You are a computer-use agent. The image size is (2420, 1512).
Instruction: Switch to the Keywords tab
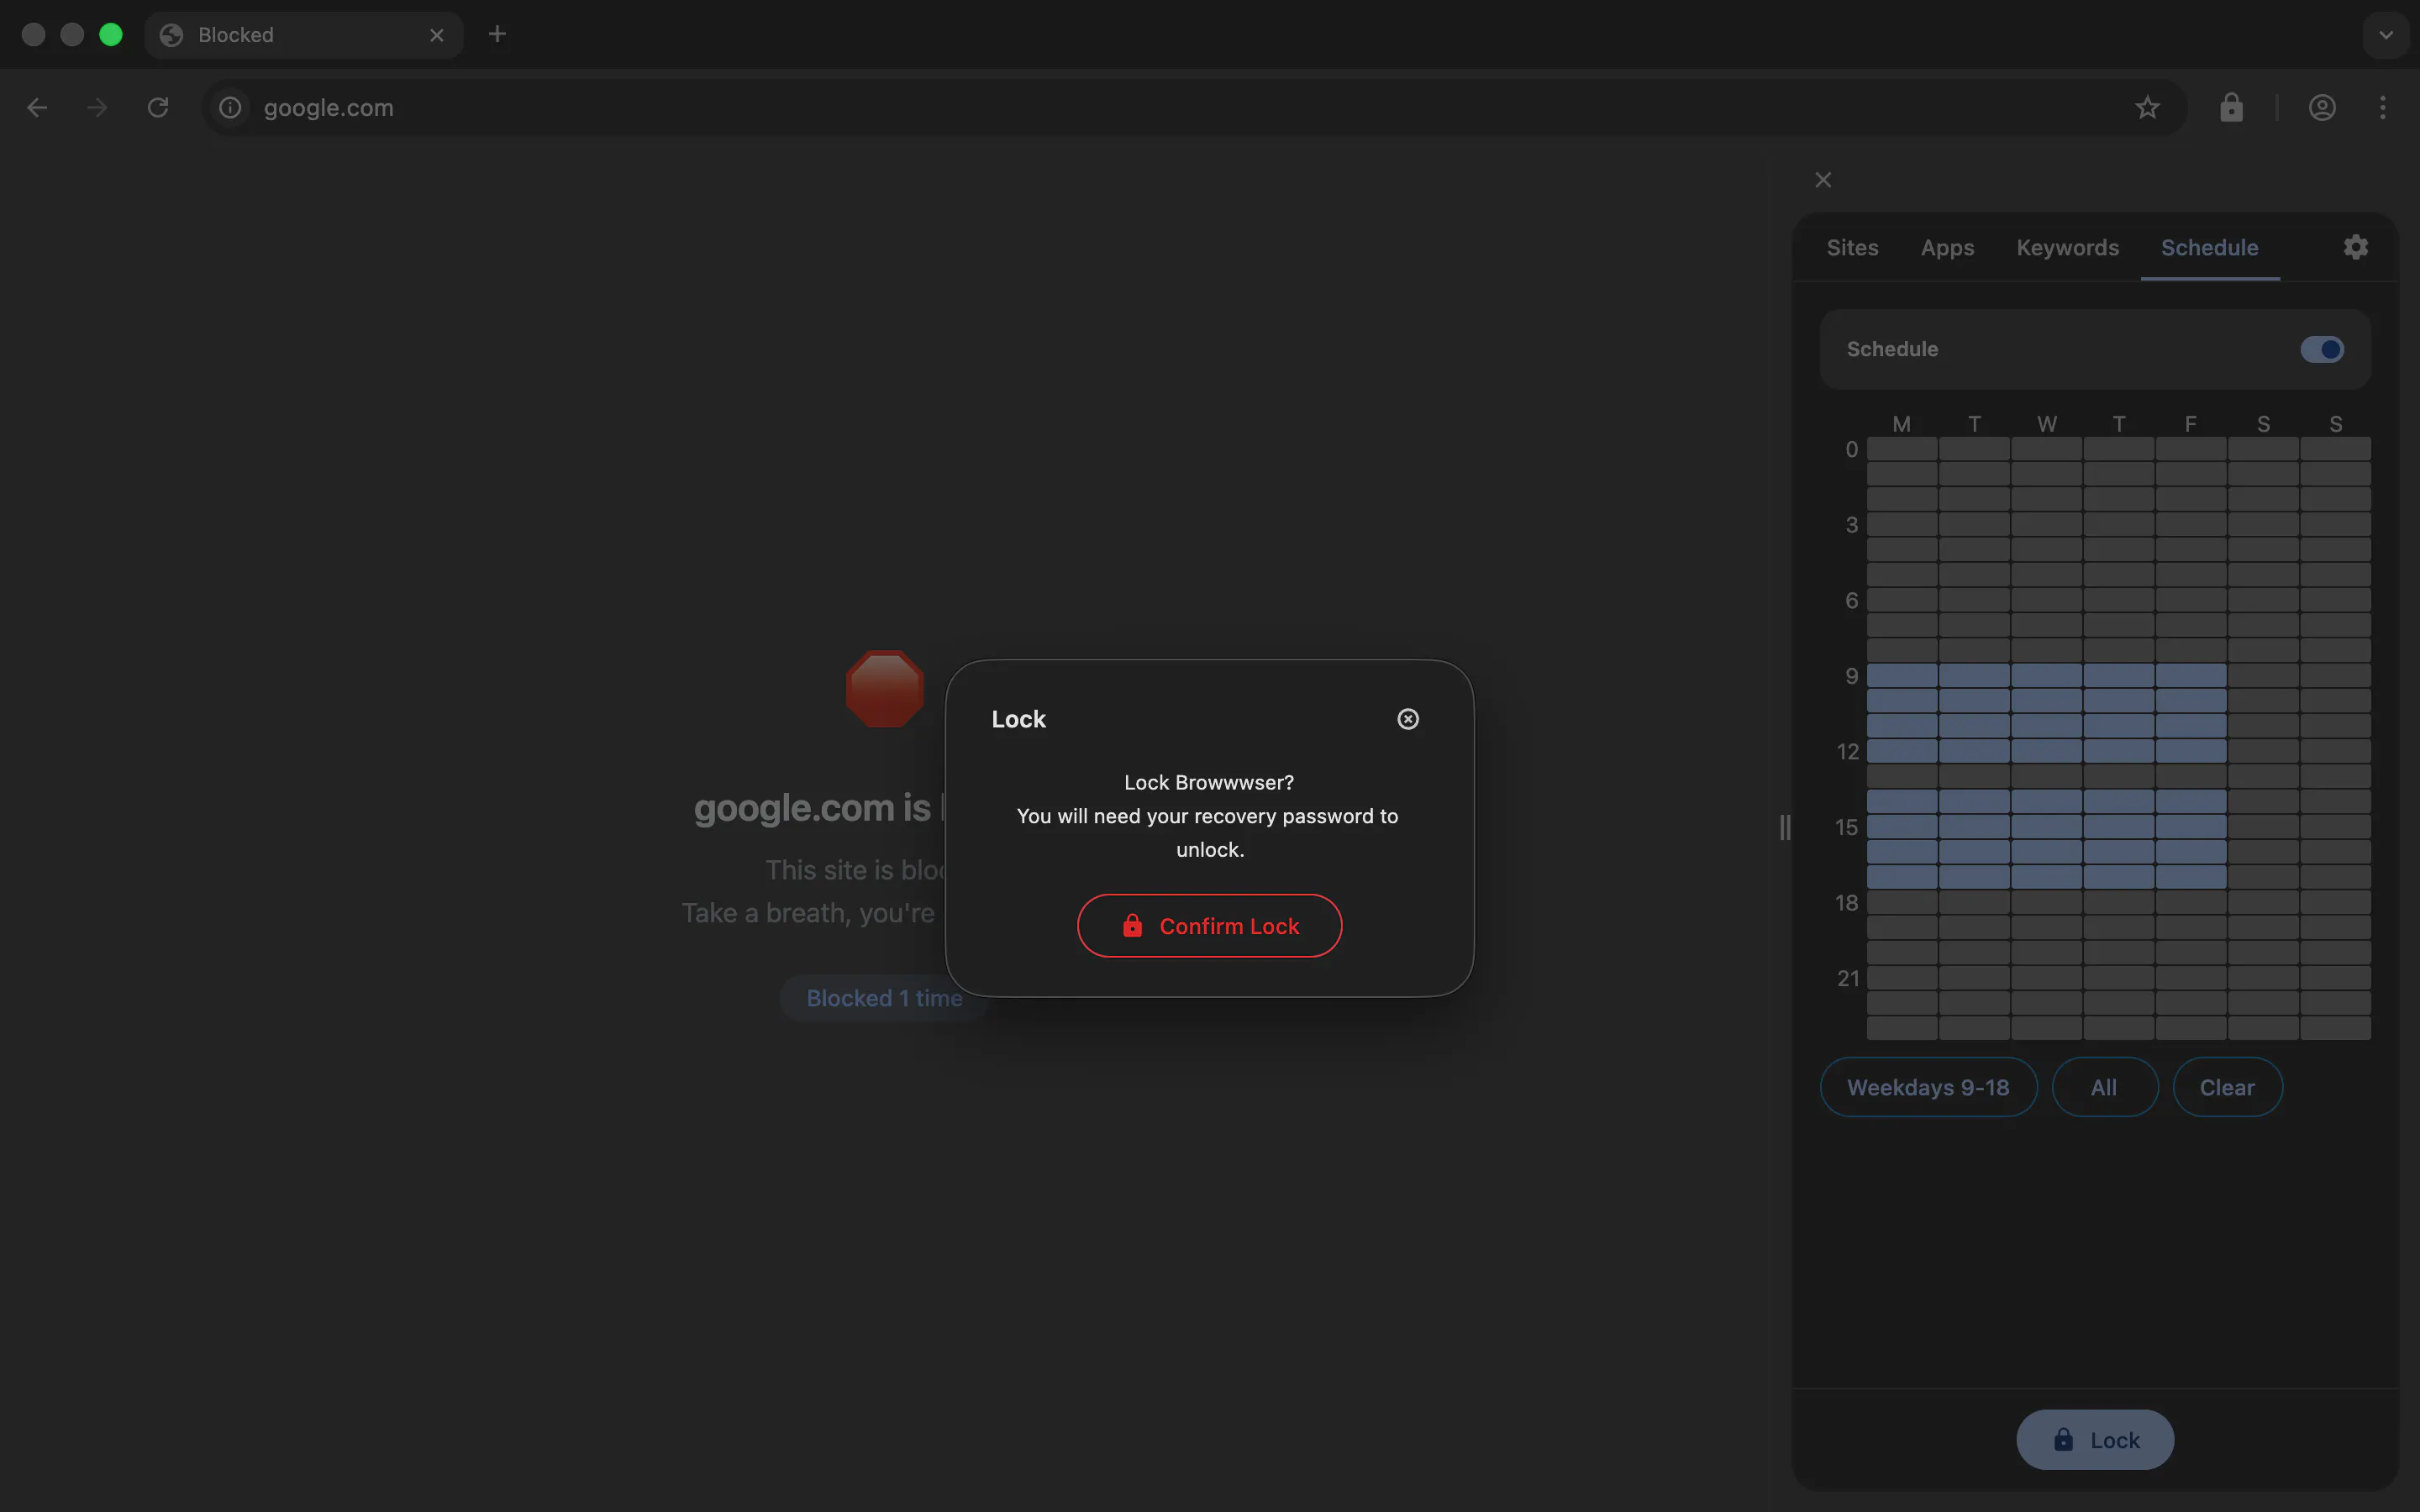(x=2067, y=248)
